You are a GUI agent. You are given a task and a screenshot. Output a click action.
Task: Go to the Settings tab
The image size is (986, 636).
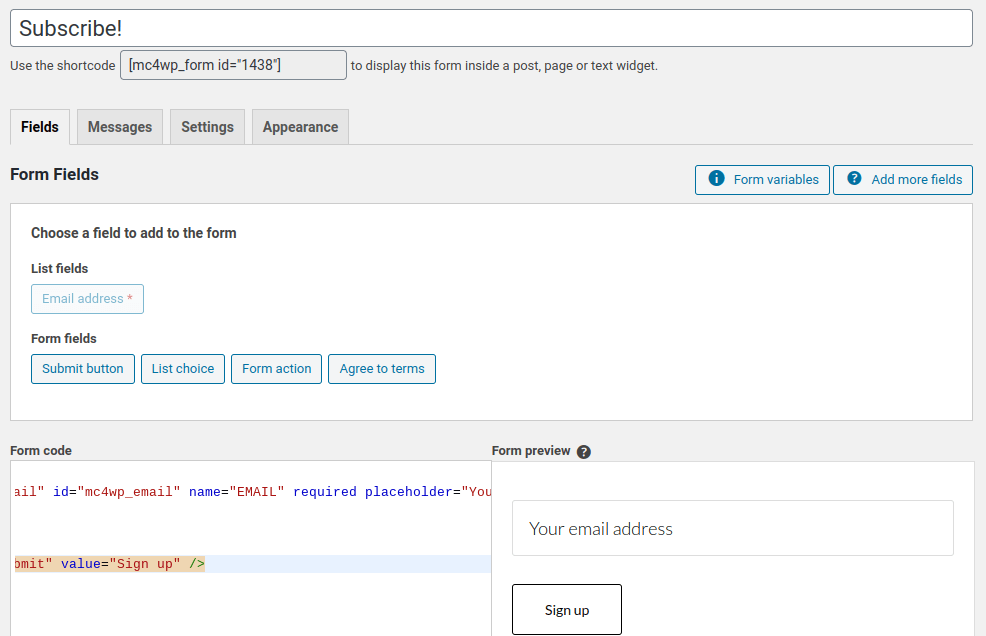coord(207,127)
